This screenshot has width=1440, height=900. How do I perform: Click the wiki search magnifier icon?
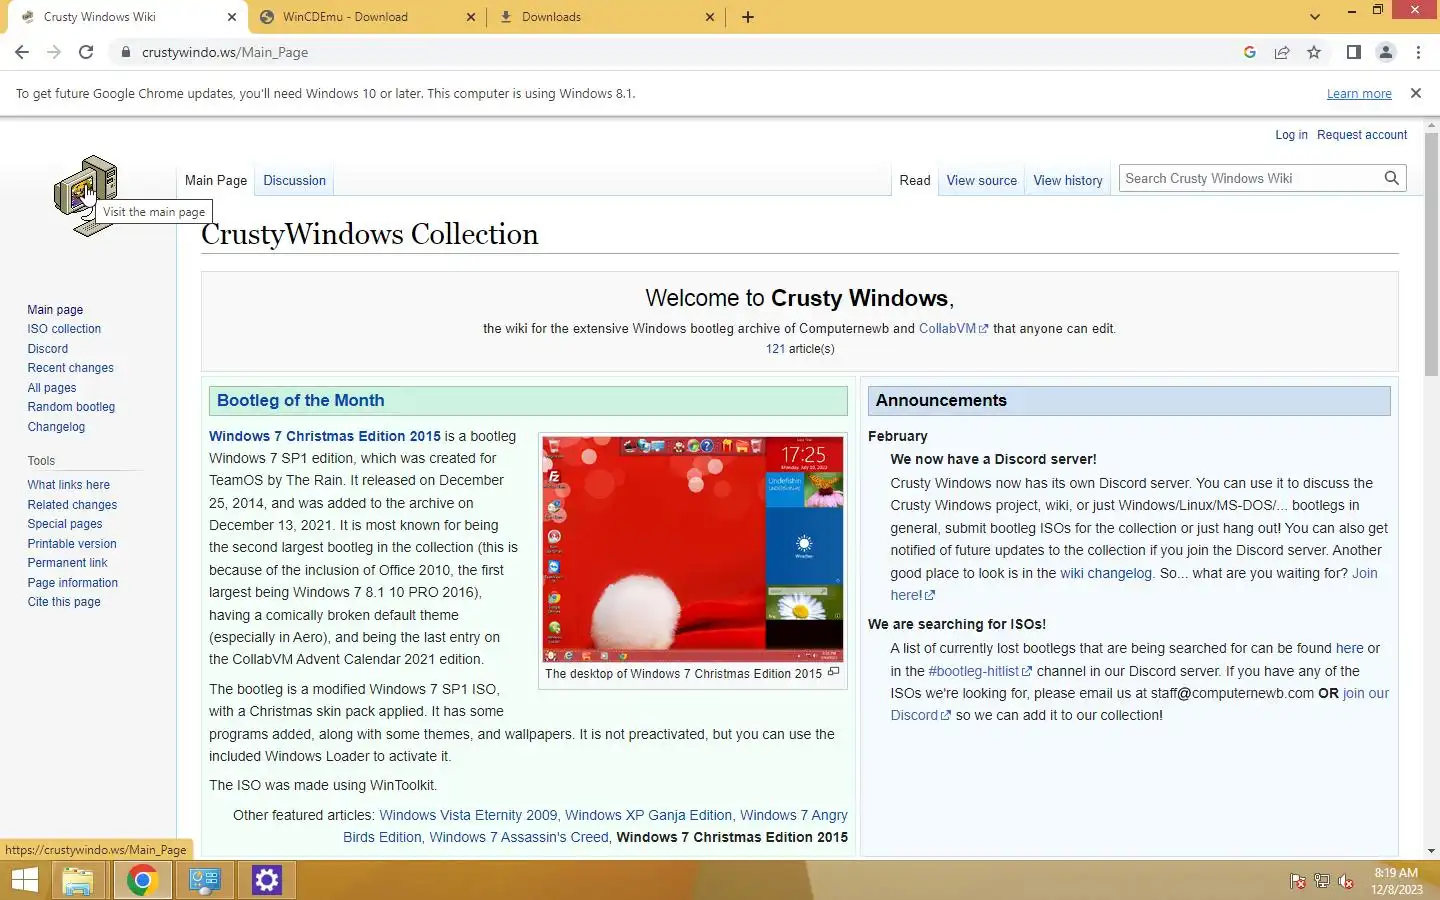pos(1391,178)
